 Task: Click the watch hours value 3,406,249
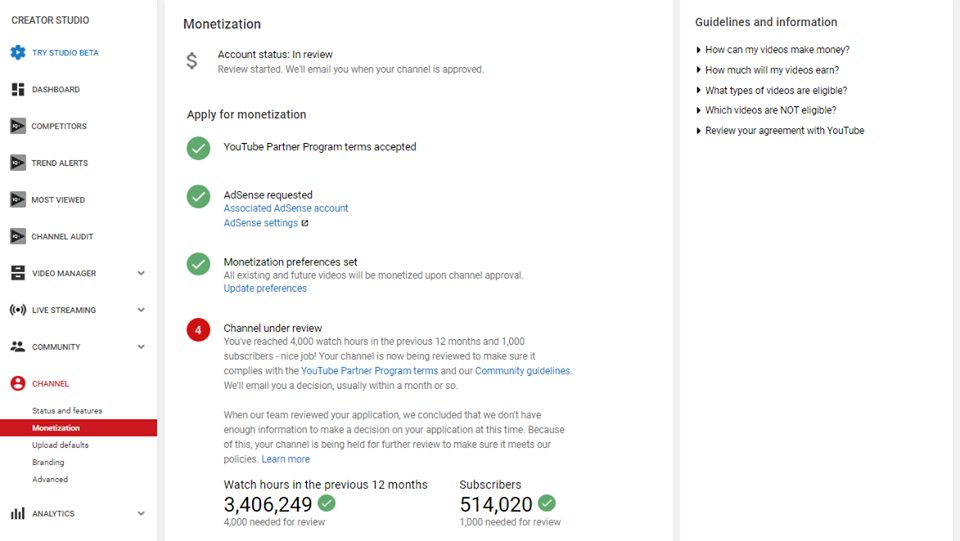click(x=268, y=504)
